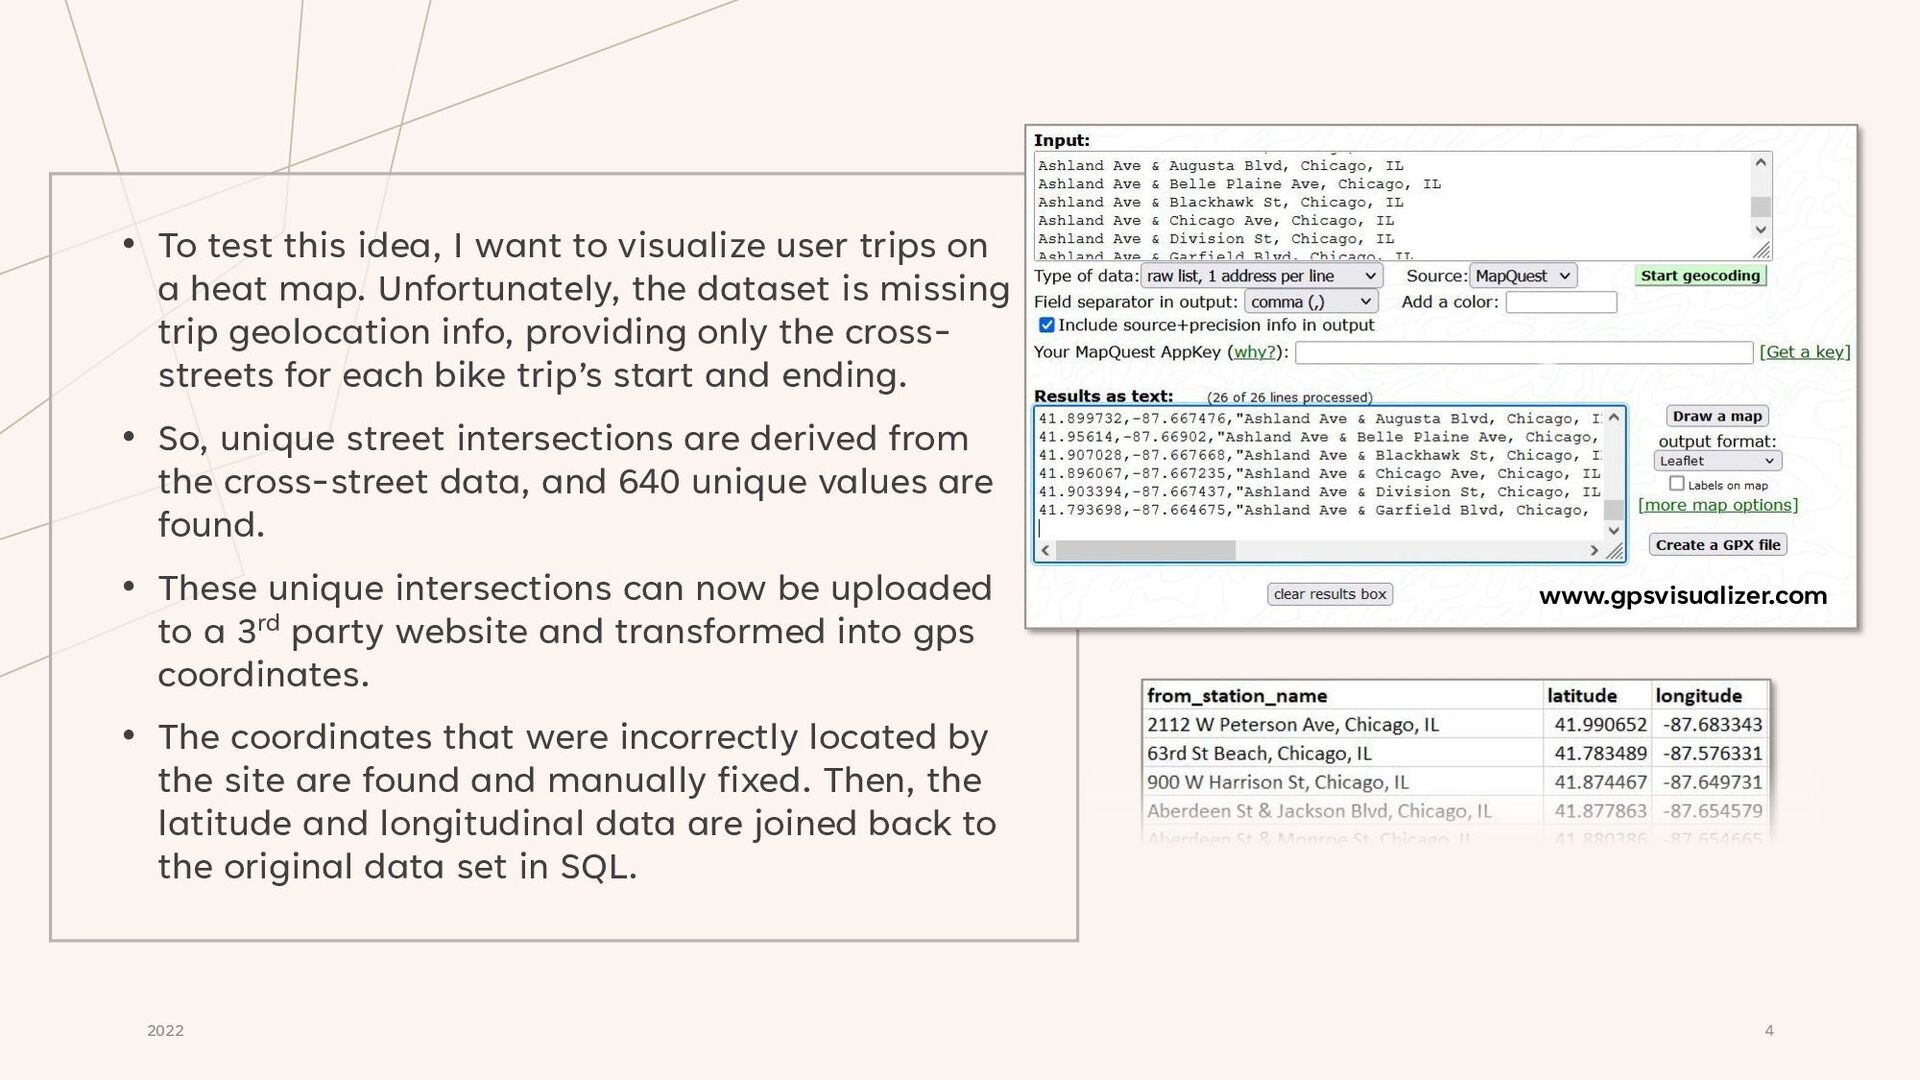Open the Source MapQuest dropdown
Viewport: 1920px width, 1080px height.
(1522, 276)
